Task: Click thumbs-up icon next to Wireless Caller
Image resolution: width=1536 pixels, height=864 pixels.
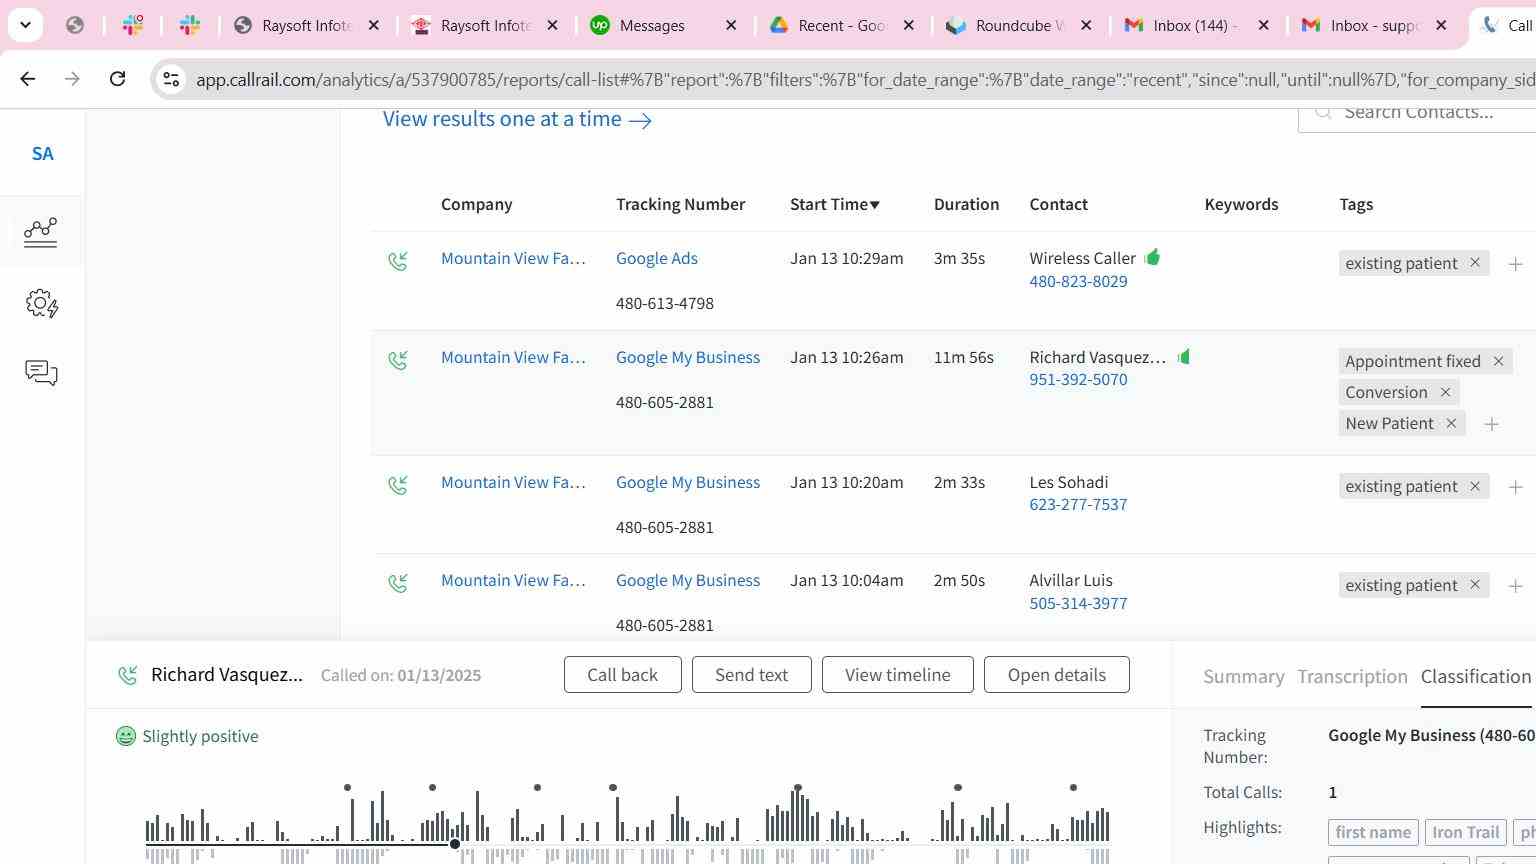Action: coord(1152,257)
